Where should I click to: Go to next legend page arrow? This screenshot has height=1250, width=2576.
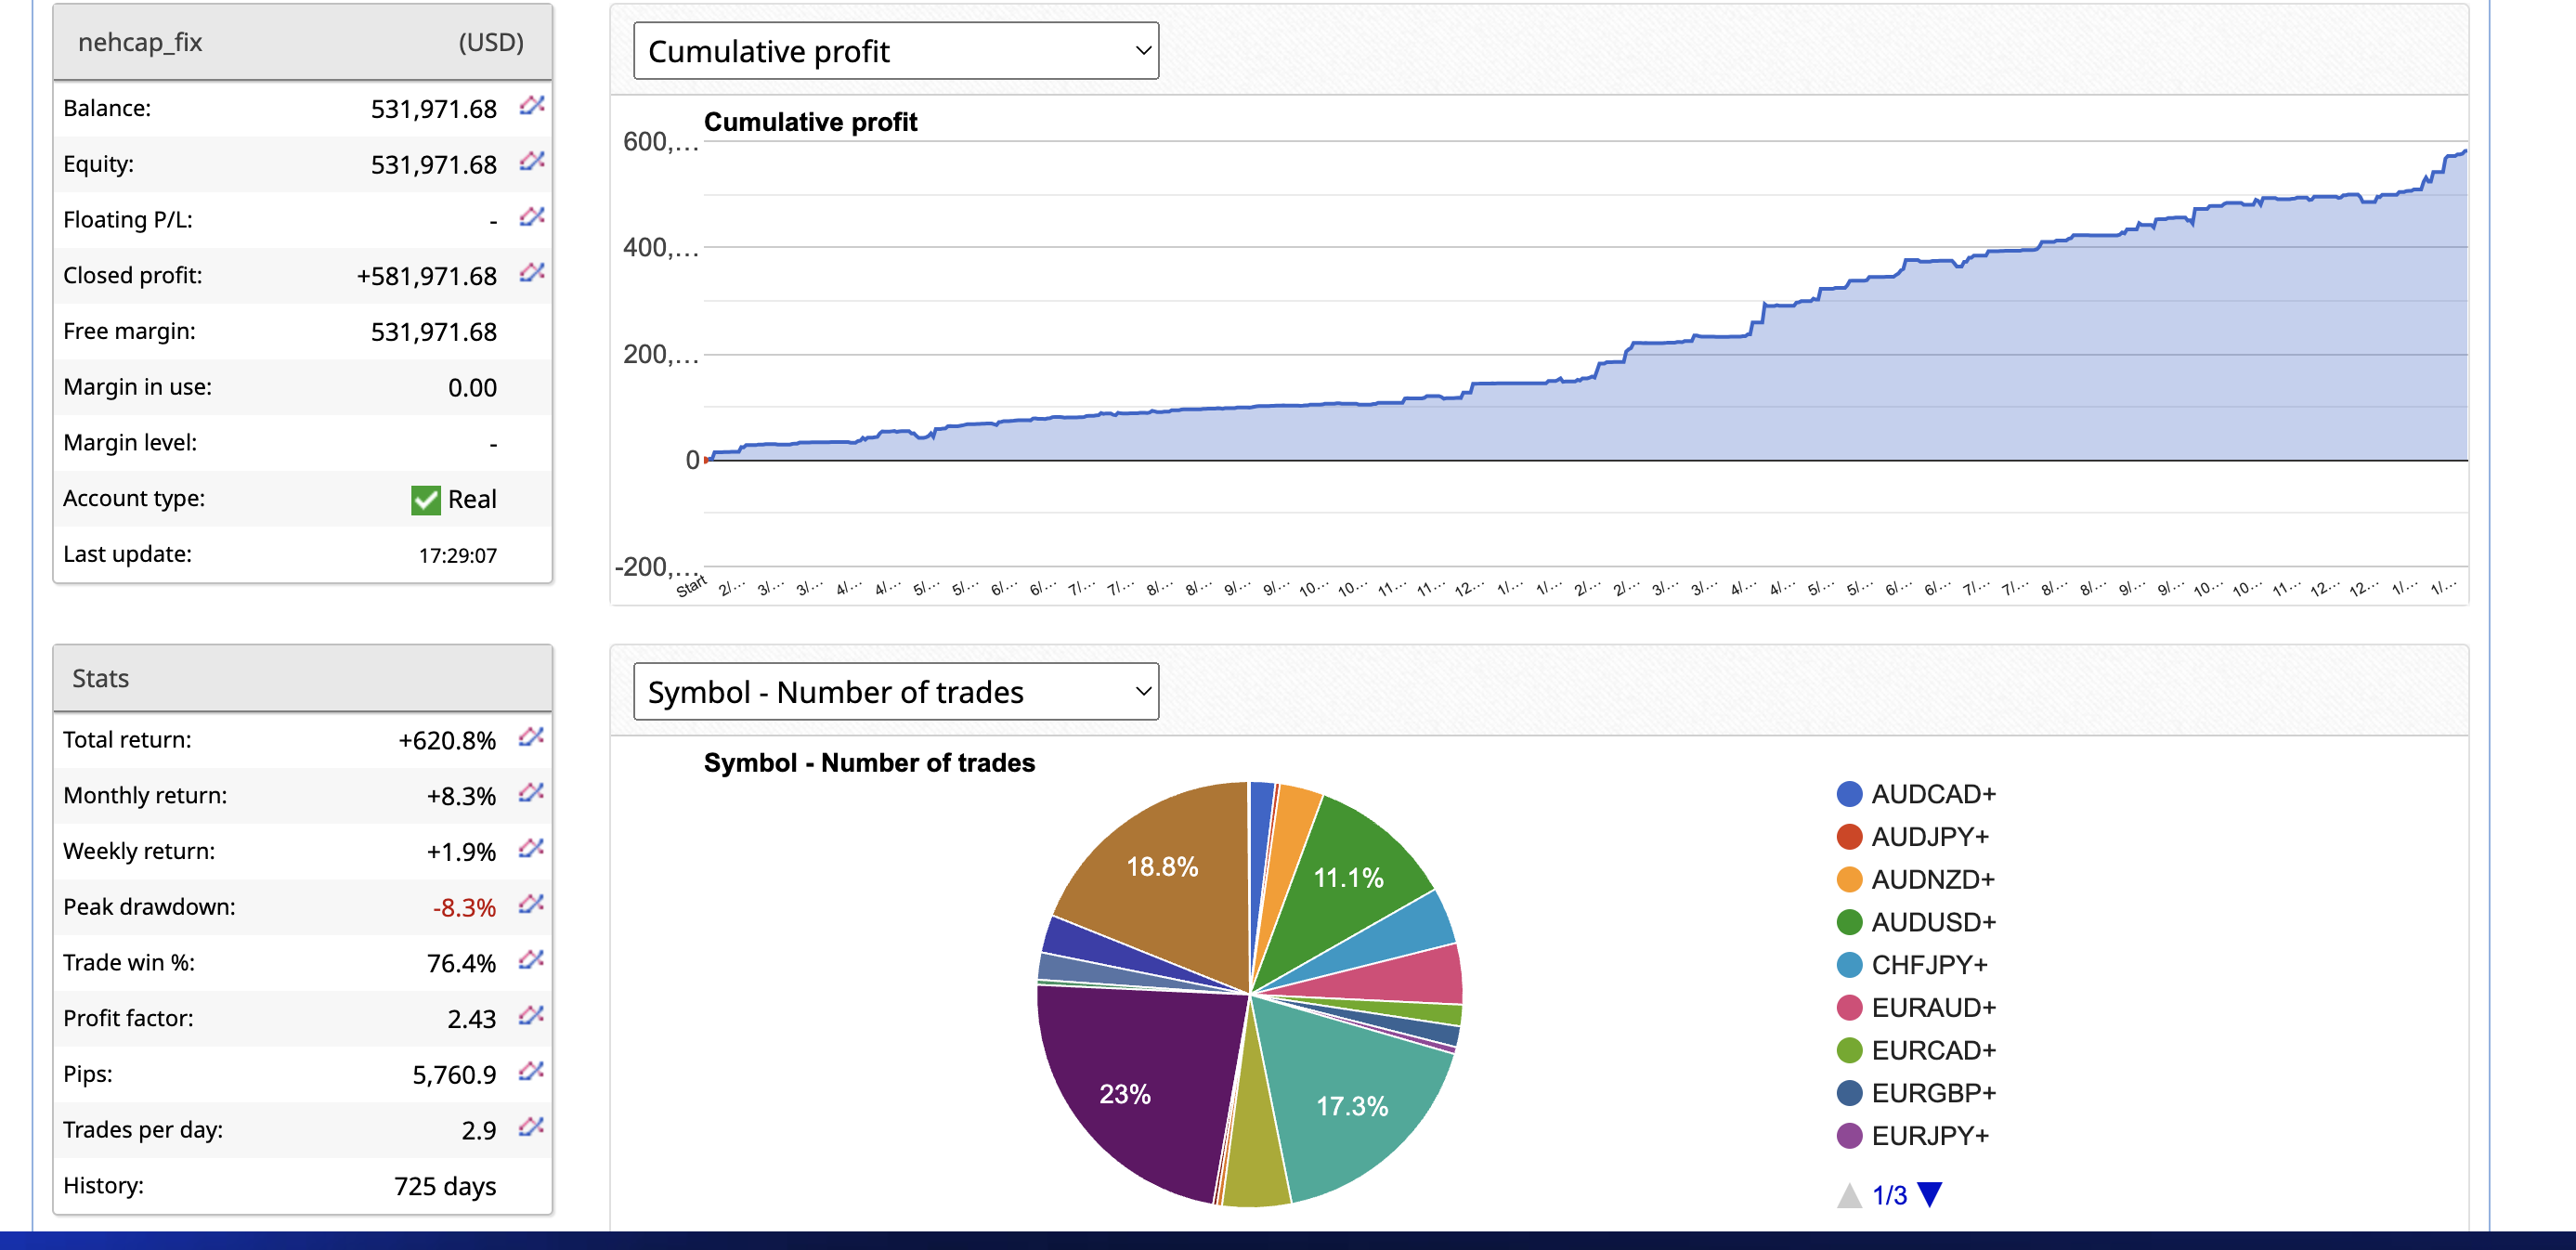1930,1194
